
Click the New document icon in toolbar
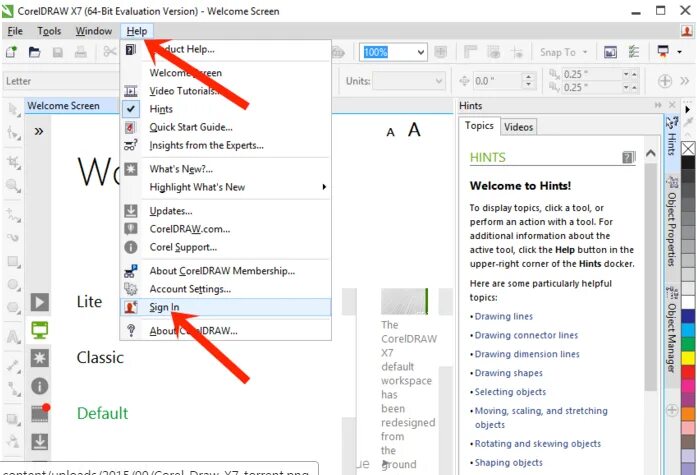click(11, 52)
